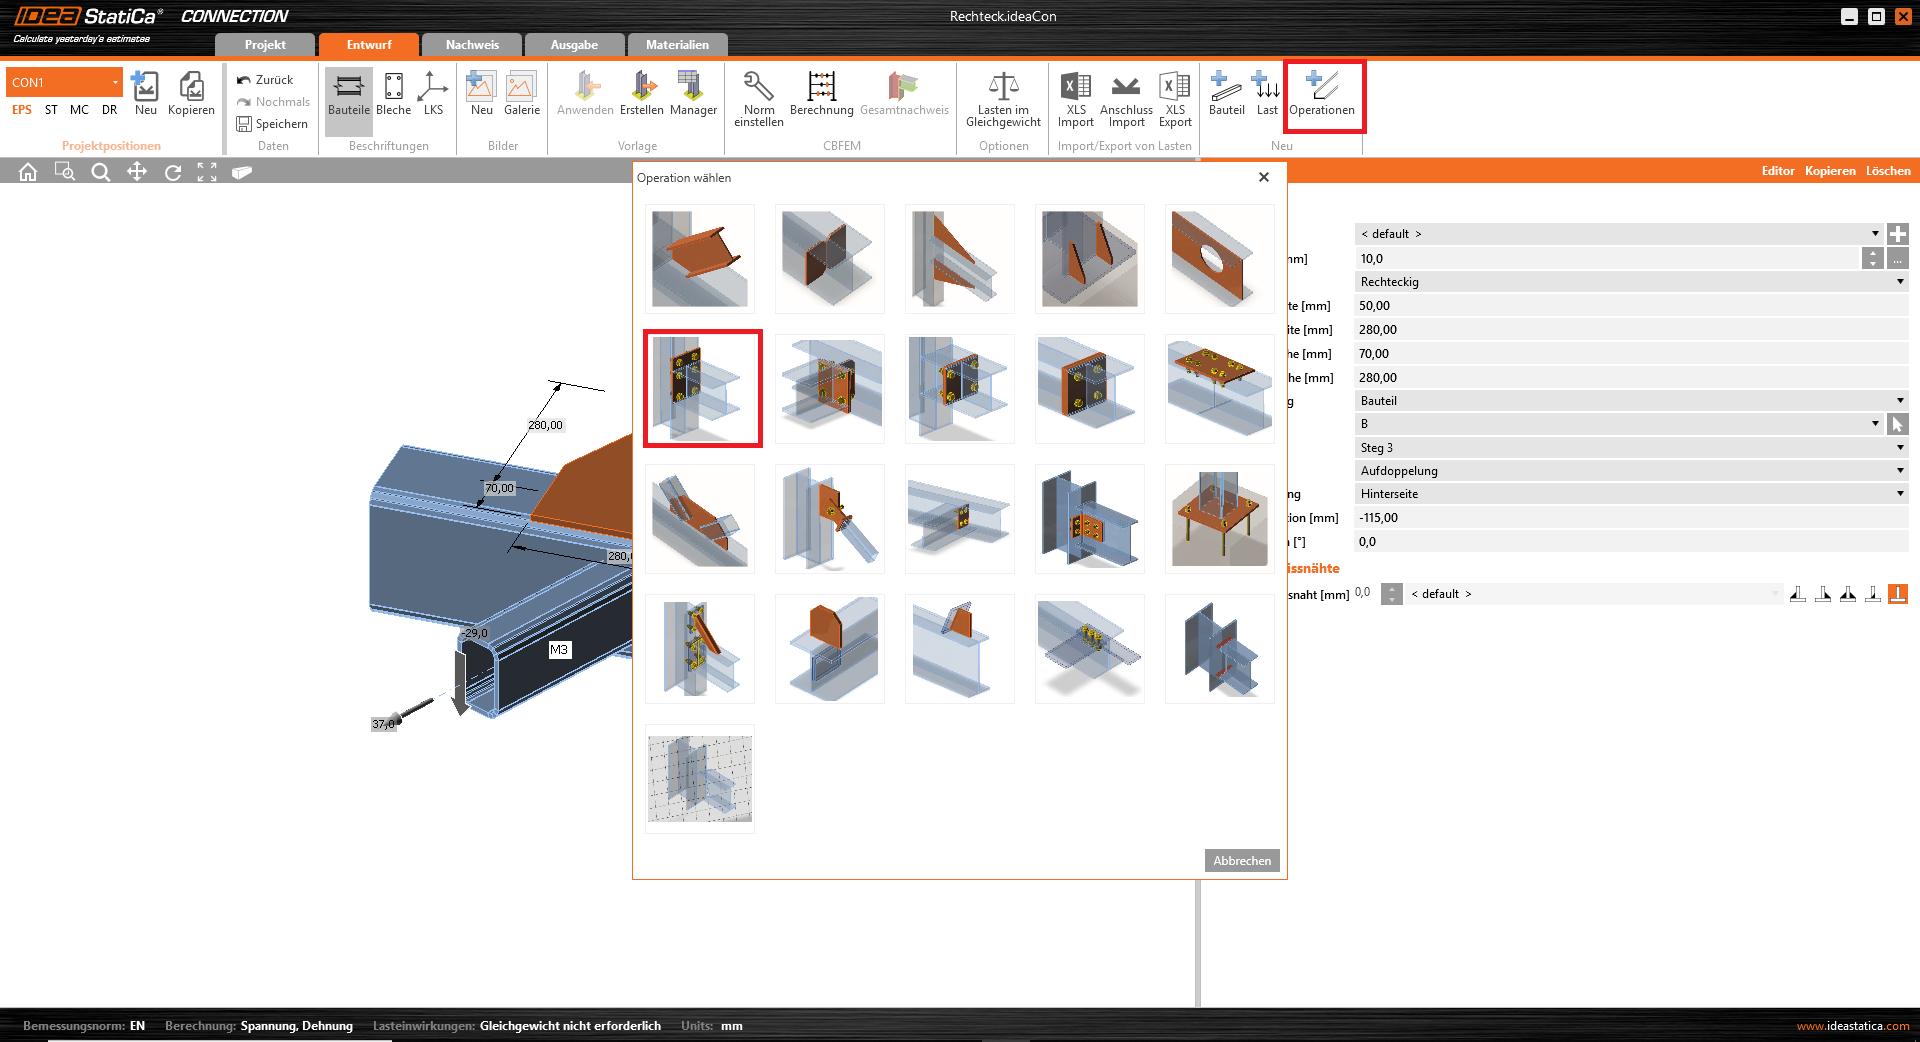
Task: Click the home view icon
Action: (28, 172)
